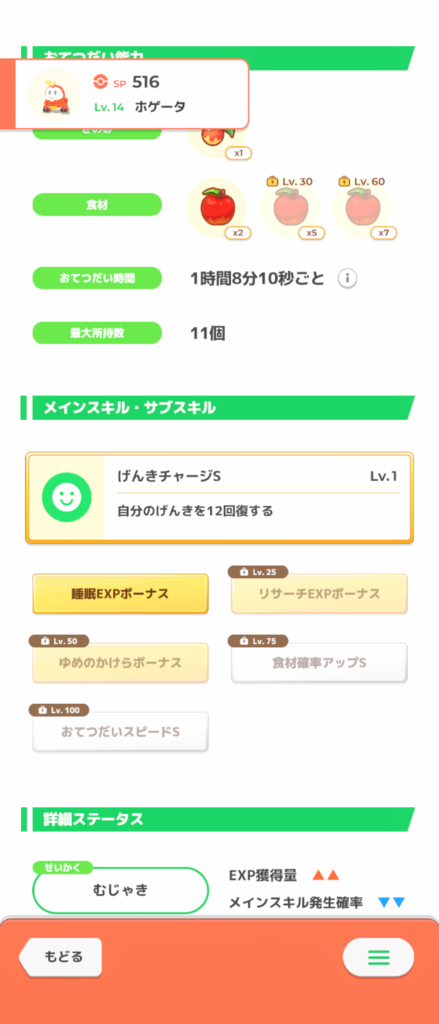The image size is (439, 1024).
Task: Select the Lv. 30 locked apple ingredient
Action: (x=289, y=208)
